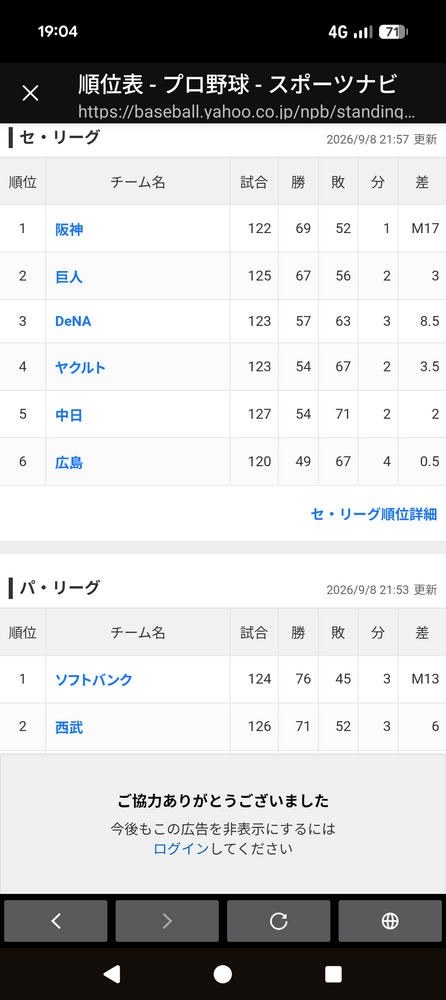Tap the browser forward arrow button
The height and width of the screenshot is (1000, 446).
(x=167, y=920)
